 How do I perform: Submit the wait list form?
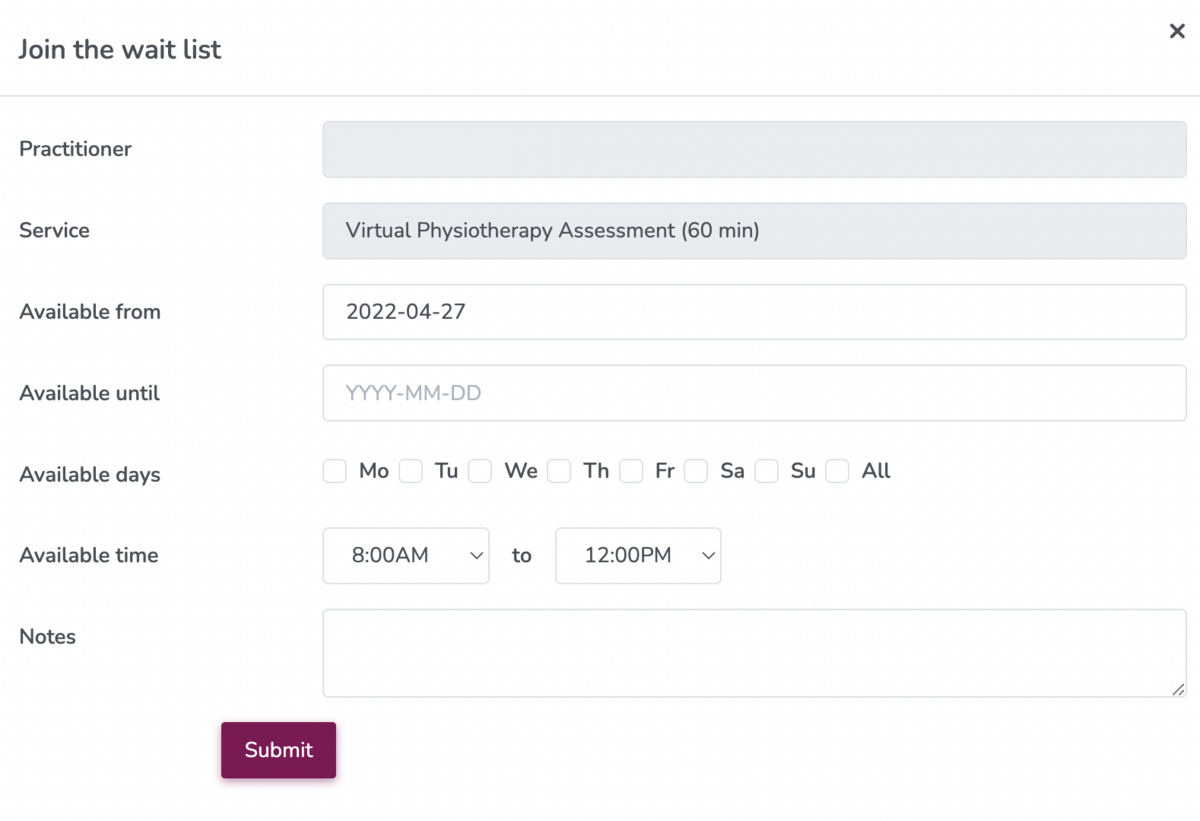[x=278, y=750]
